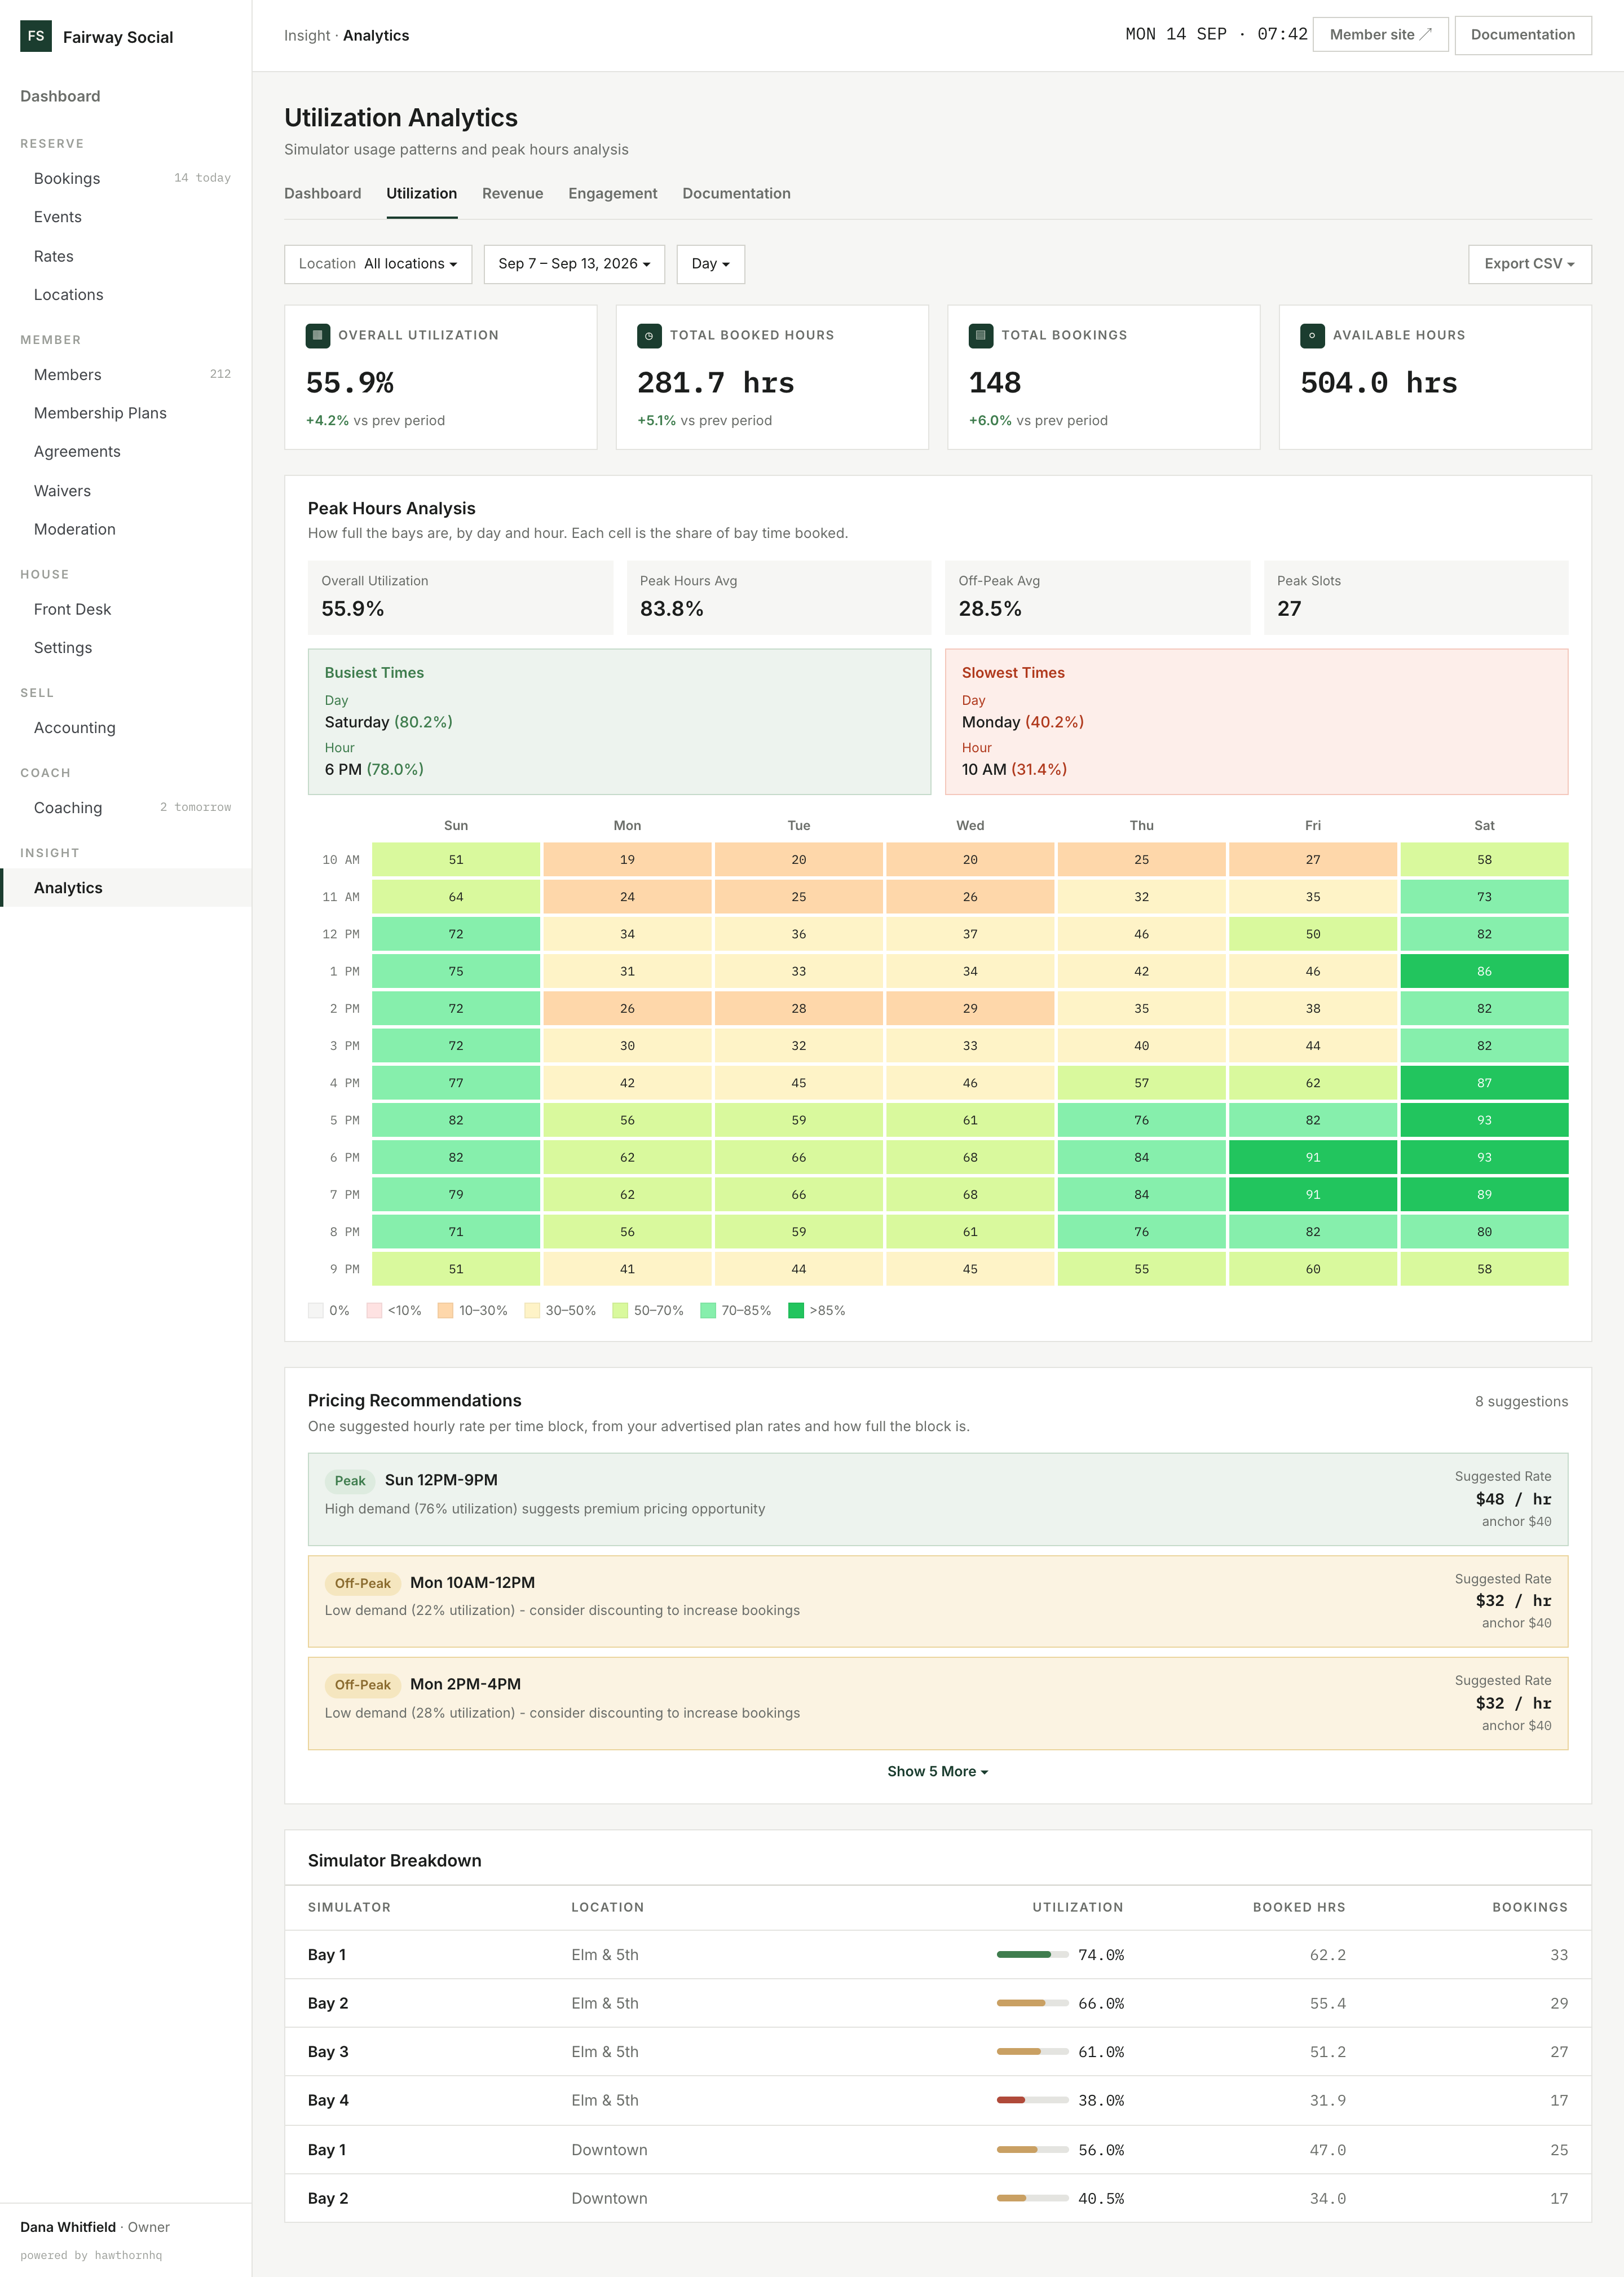Click the Peak Hours Avg 83.8% stat

pyautogui.click(x=778, y=597)
